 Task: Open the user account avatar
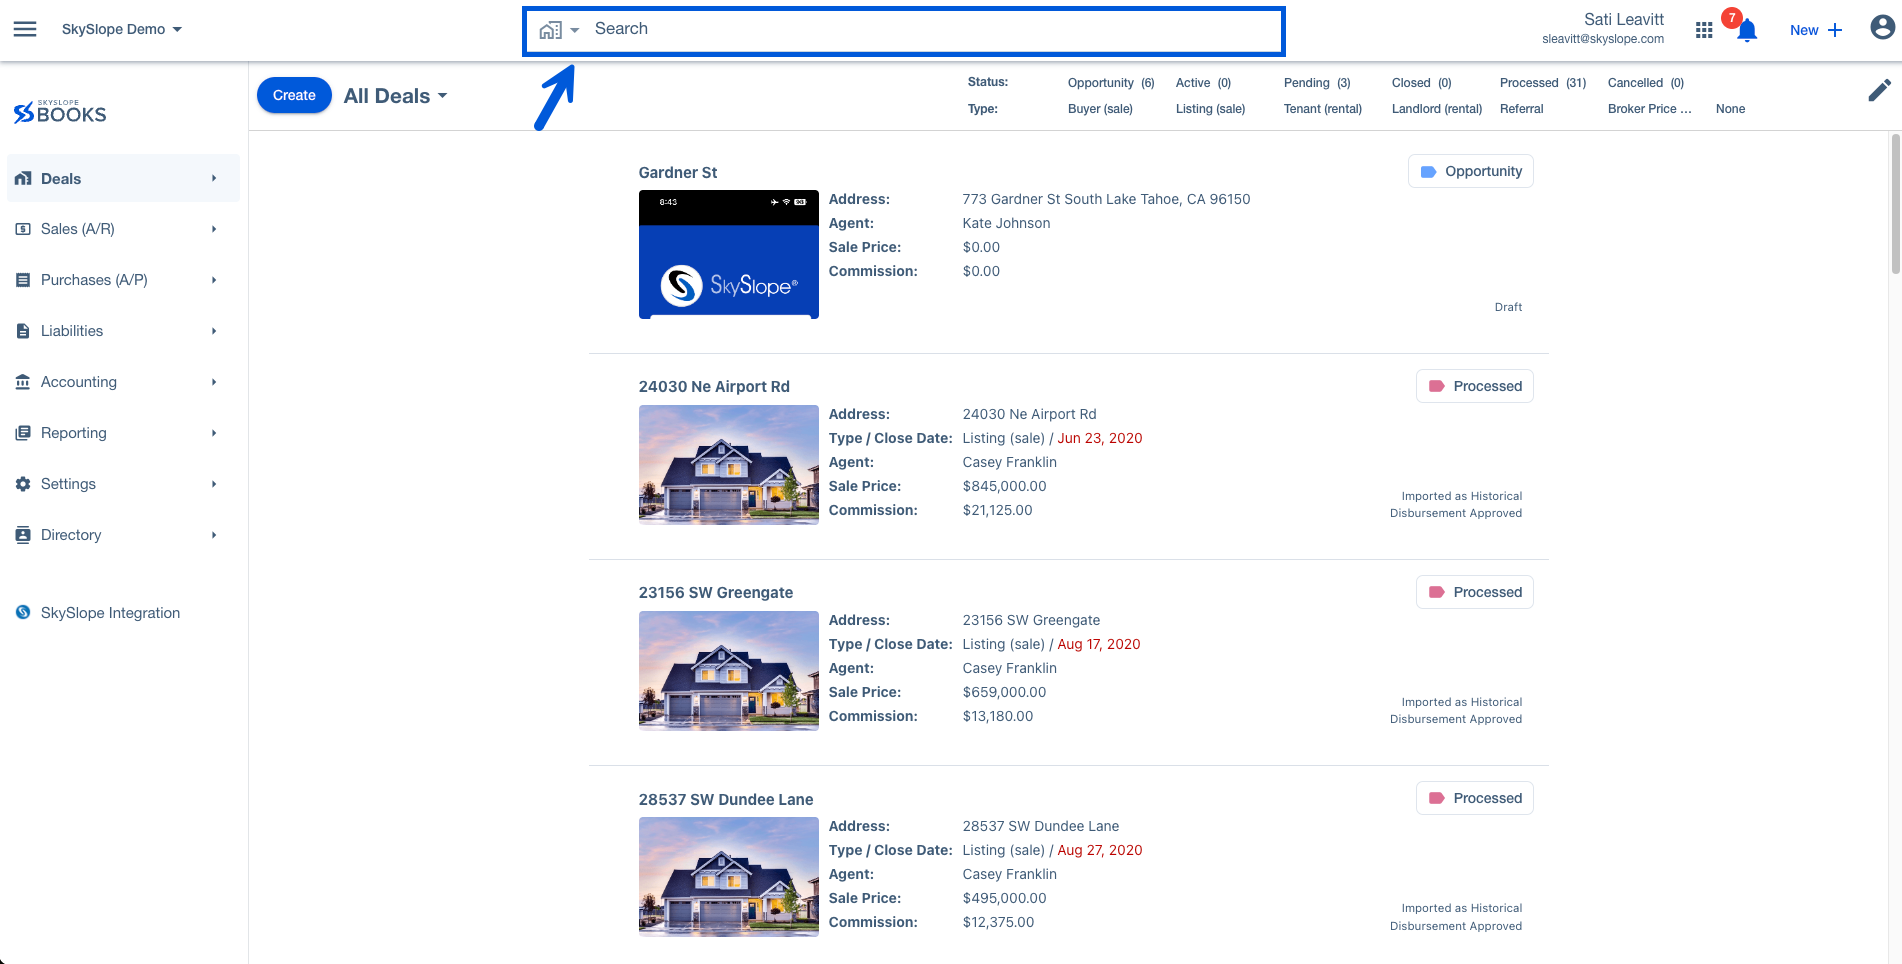click(1882, 28)
